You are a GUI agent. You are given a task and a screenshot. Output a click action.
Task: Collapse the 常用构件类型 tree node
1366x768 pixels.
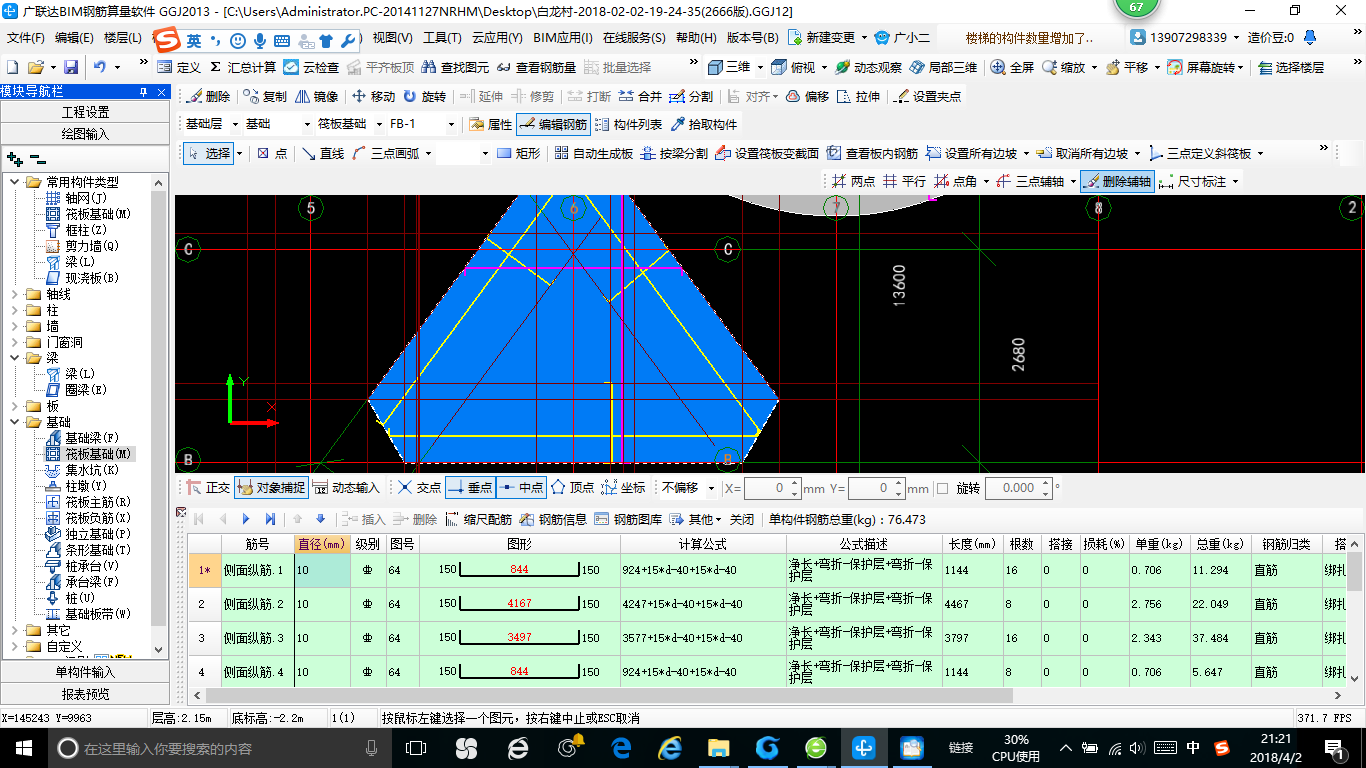point(13,182)
